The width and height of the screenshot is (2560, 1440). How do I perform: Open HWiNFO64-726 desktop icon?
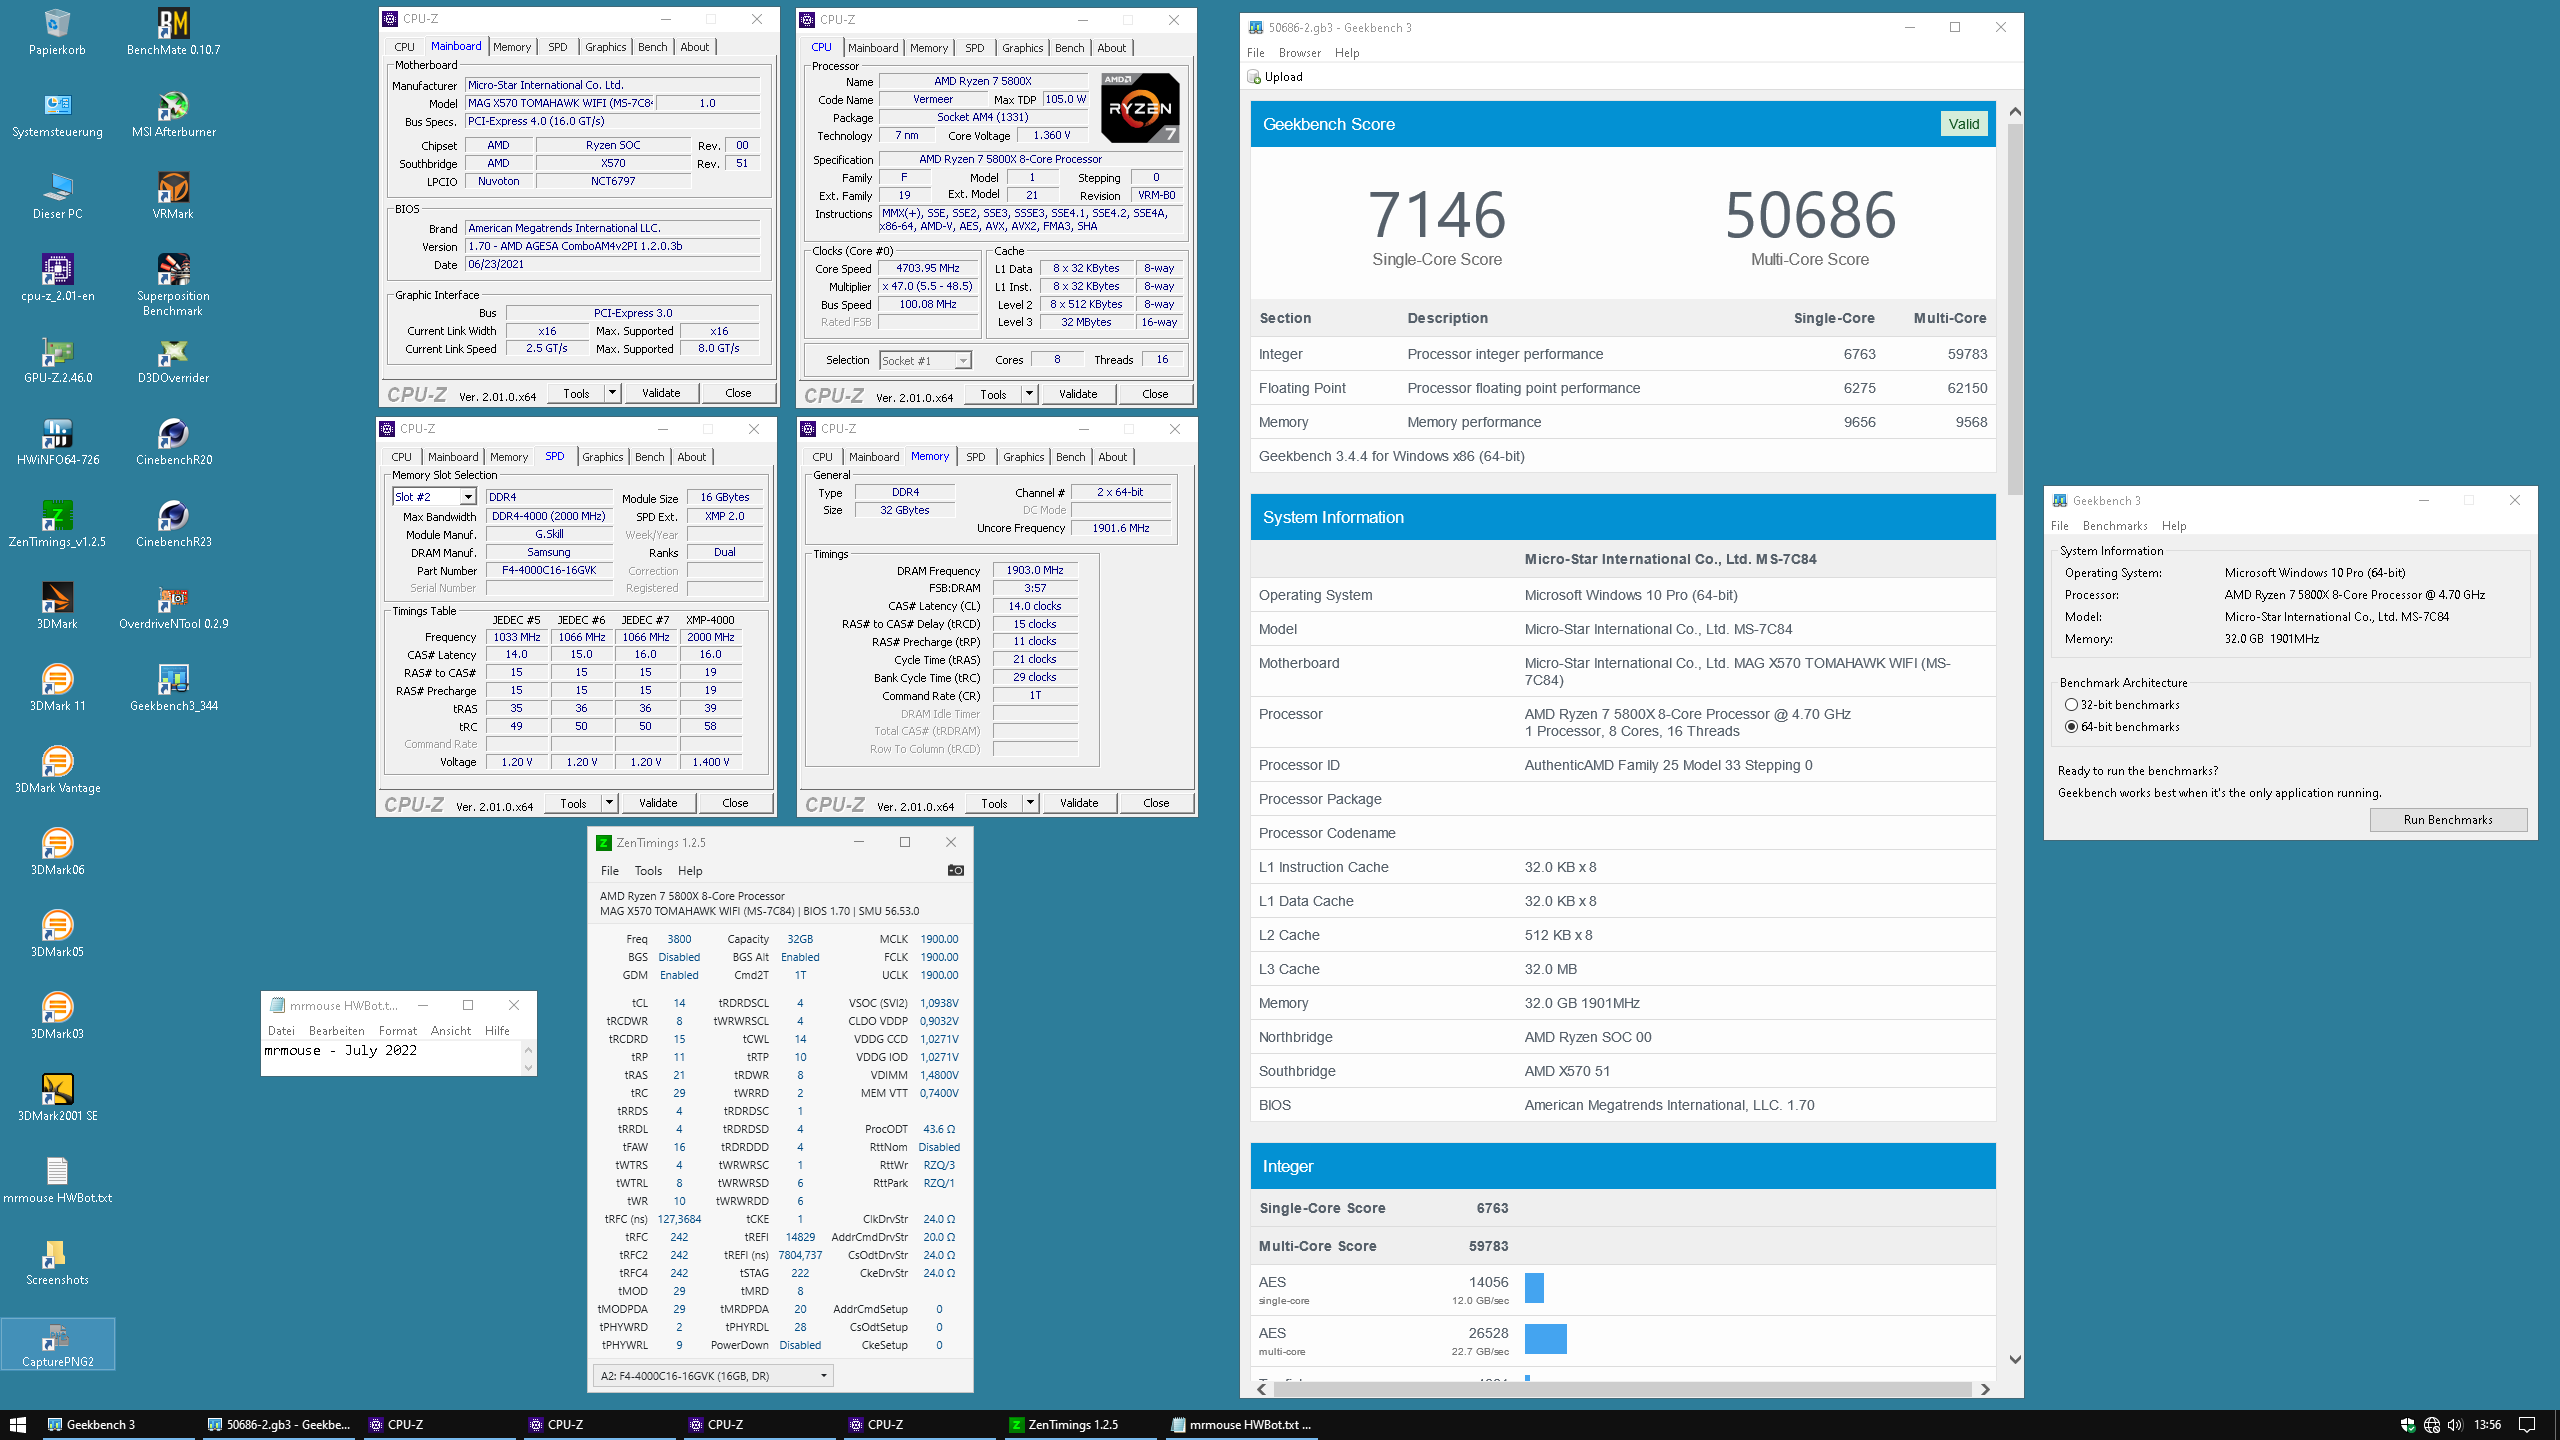[57, 442]
